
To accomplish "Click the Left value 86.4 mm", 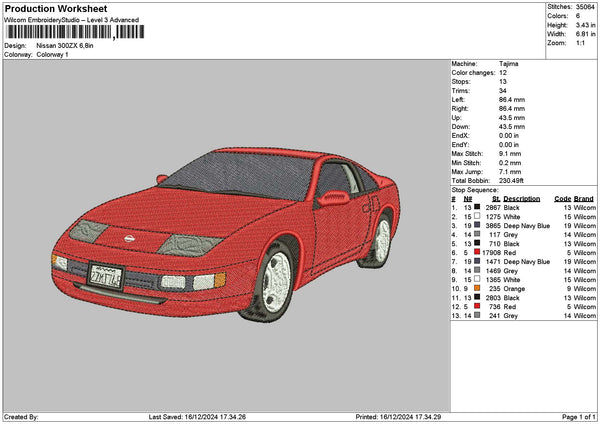I will click(512, 99).
